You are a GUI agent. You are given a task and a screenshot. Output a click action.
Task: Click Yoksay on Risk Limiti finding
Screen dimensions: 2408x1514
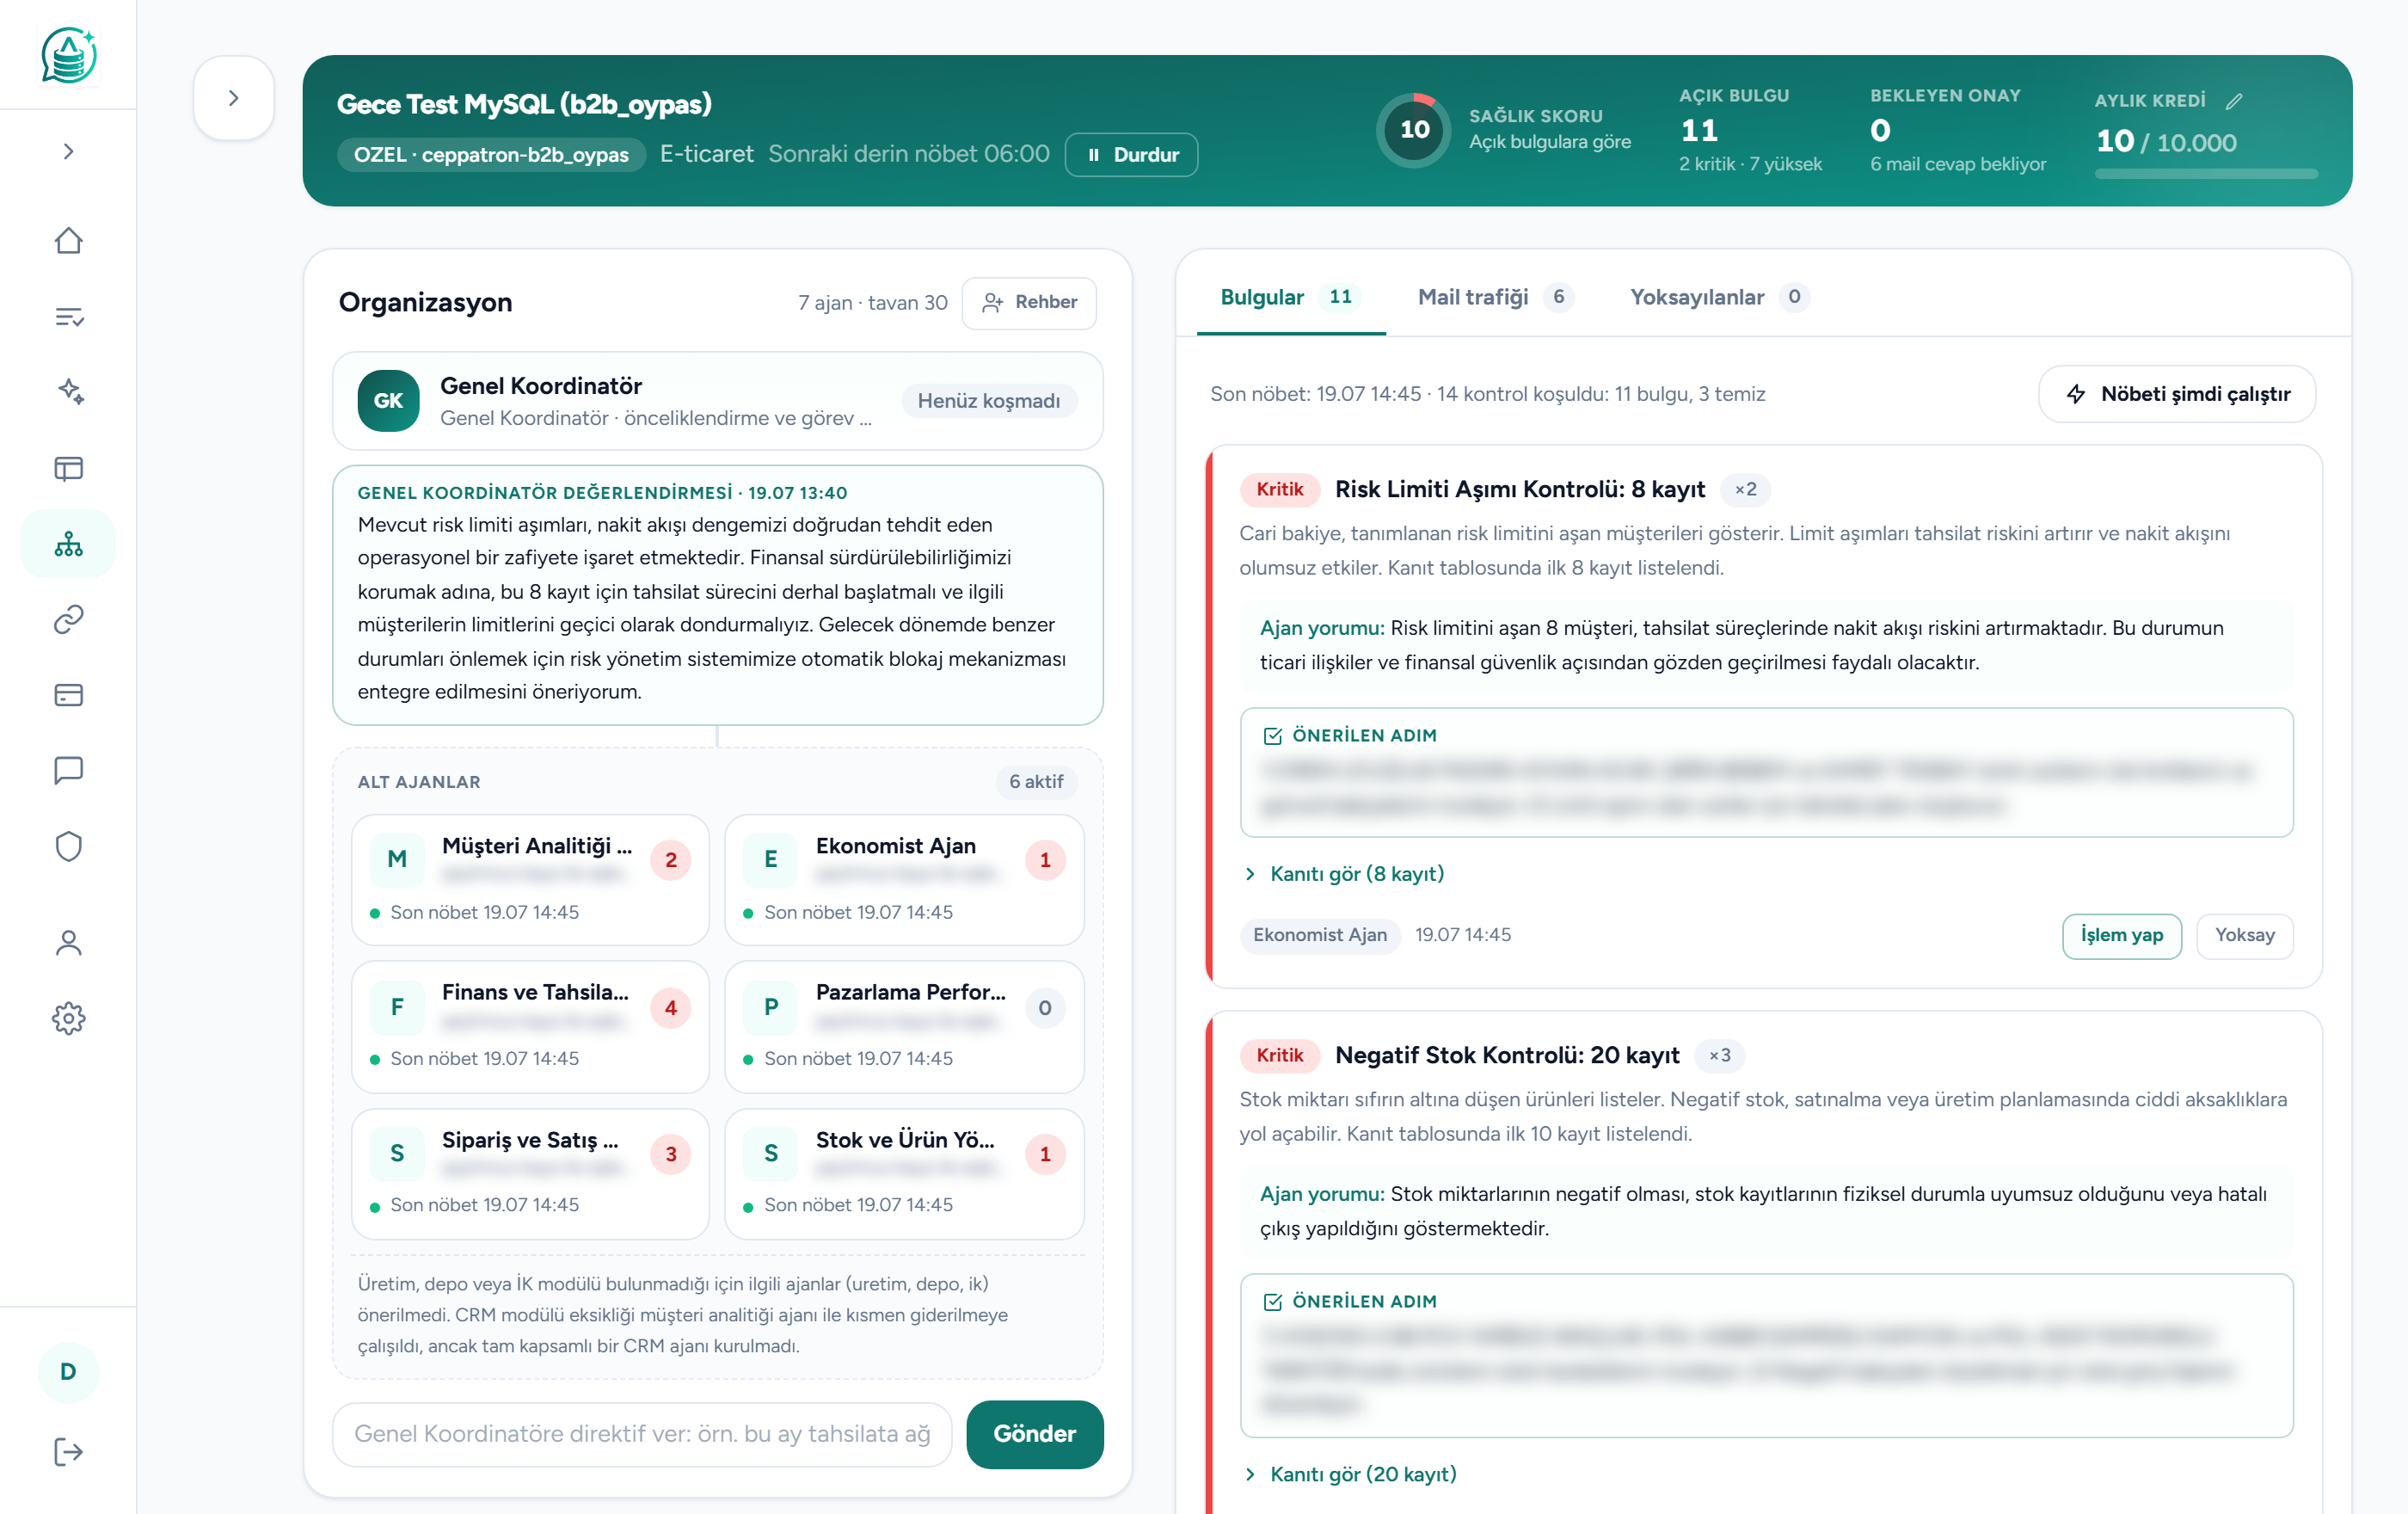[2245, 936]
